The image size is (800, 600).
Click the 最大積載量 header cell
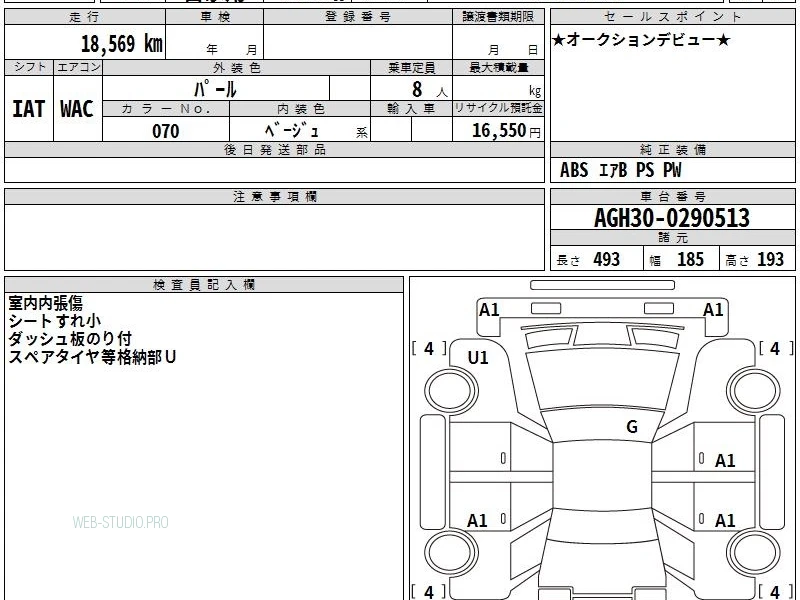point(498,68)
